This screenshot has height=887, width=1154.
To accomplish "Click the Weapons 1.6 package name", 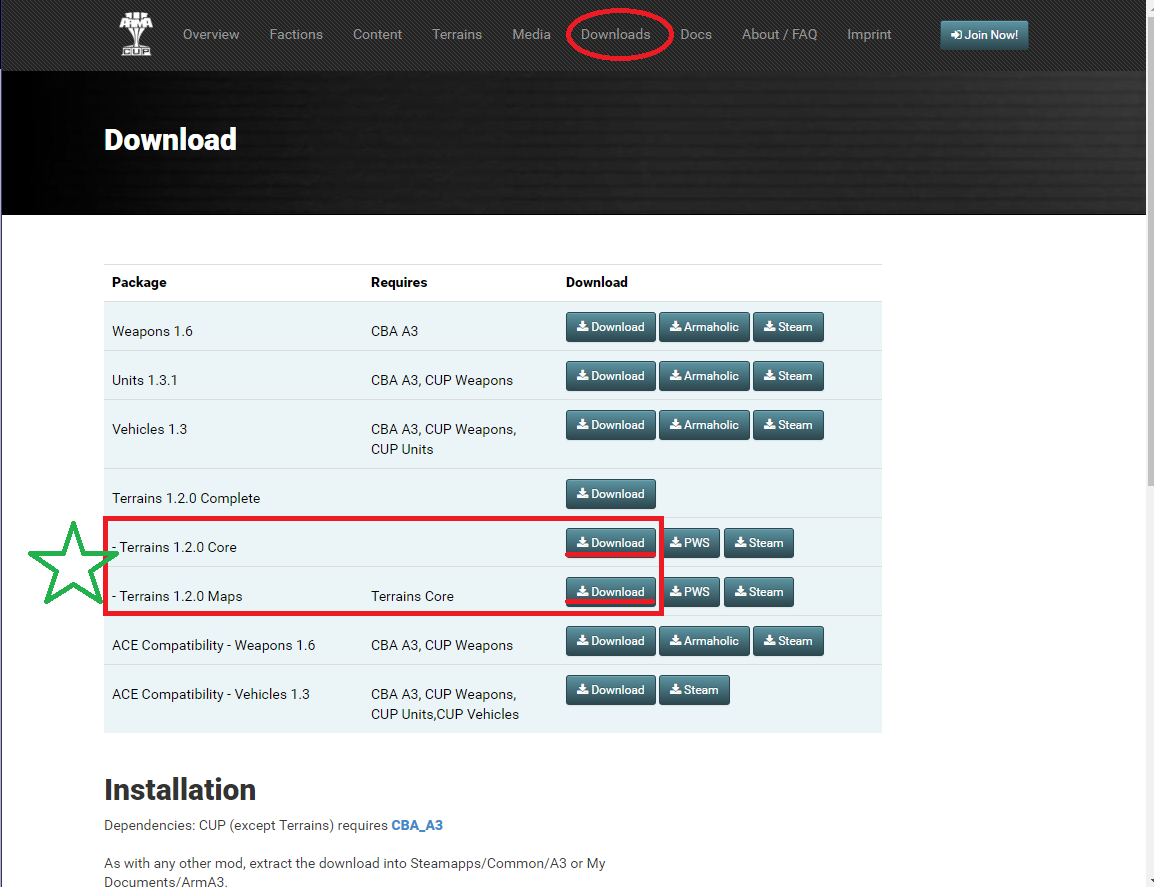I will pyautogui.click(x=152, y=331).
